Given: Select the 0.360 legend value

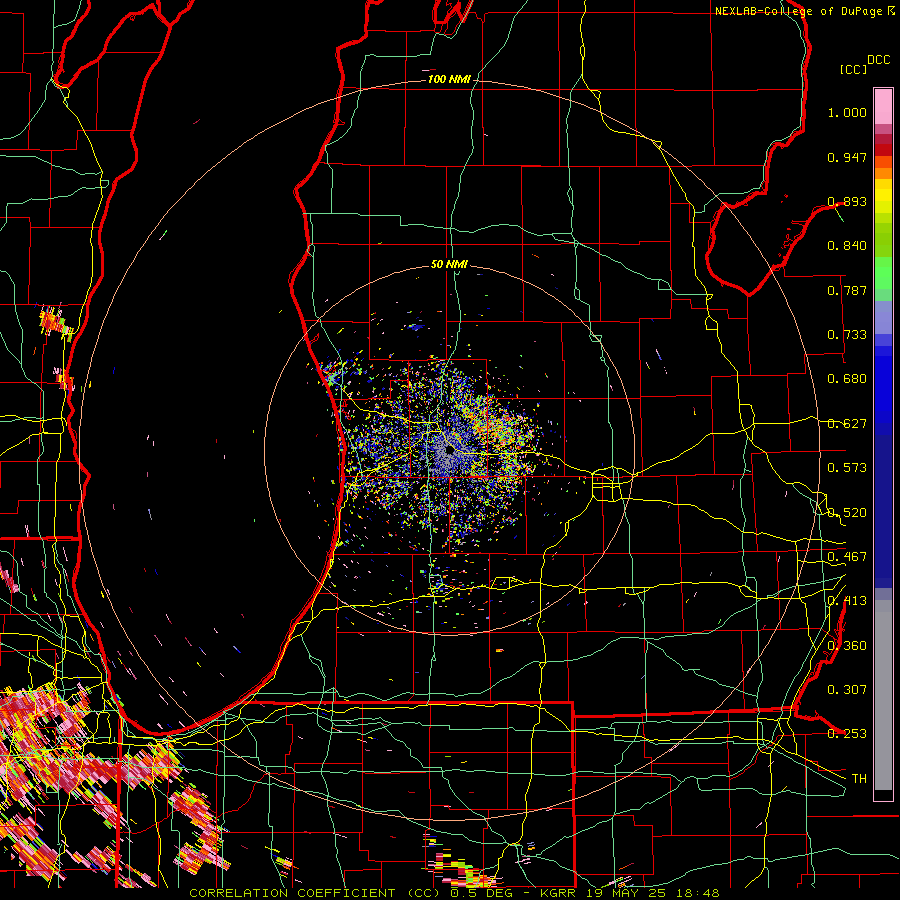Looking at the screenshot, I should (x=847, y=646).
